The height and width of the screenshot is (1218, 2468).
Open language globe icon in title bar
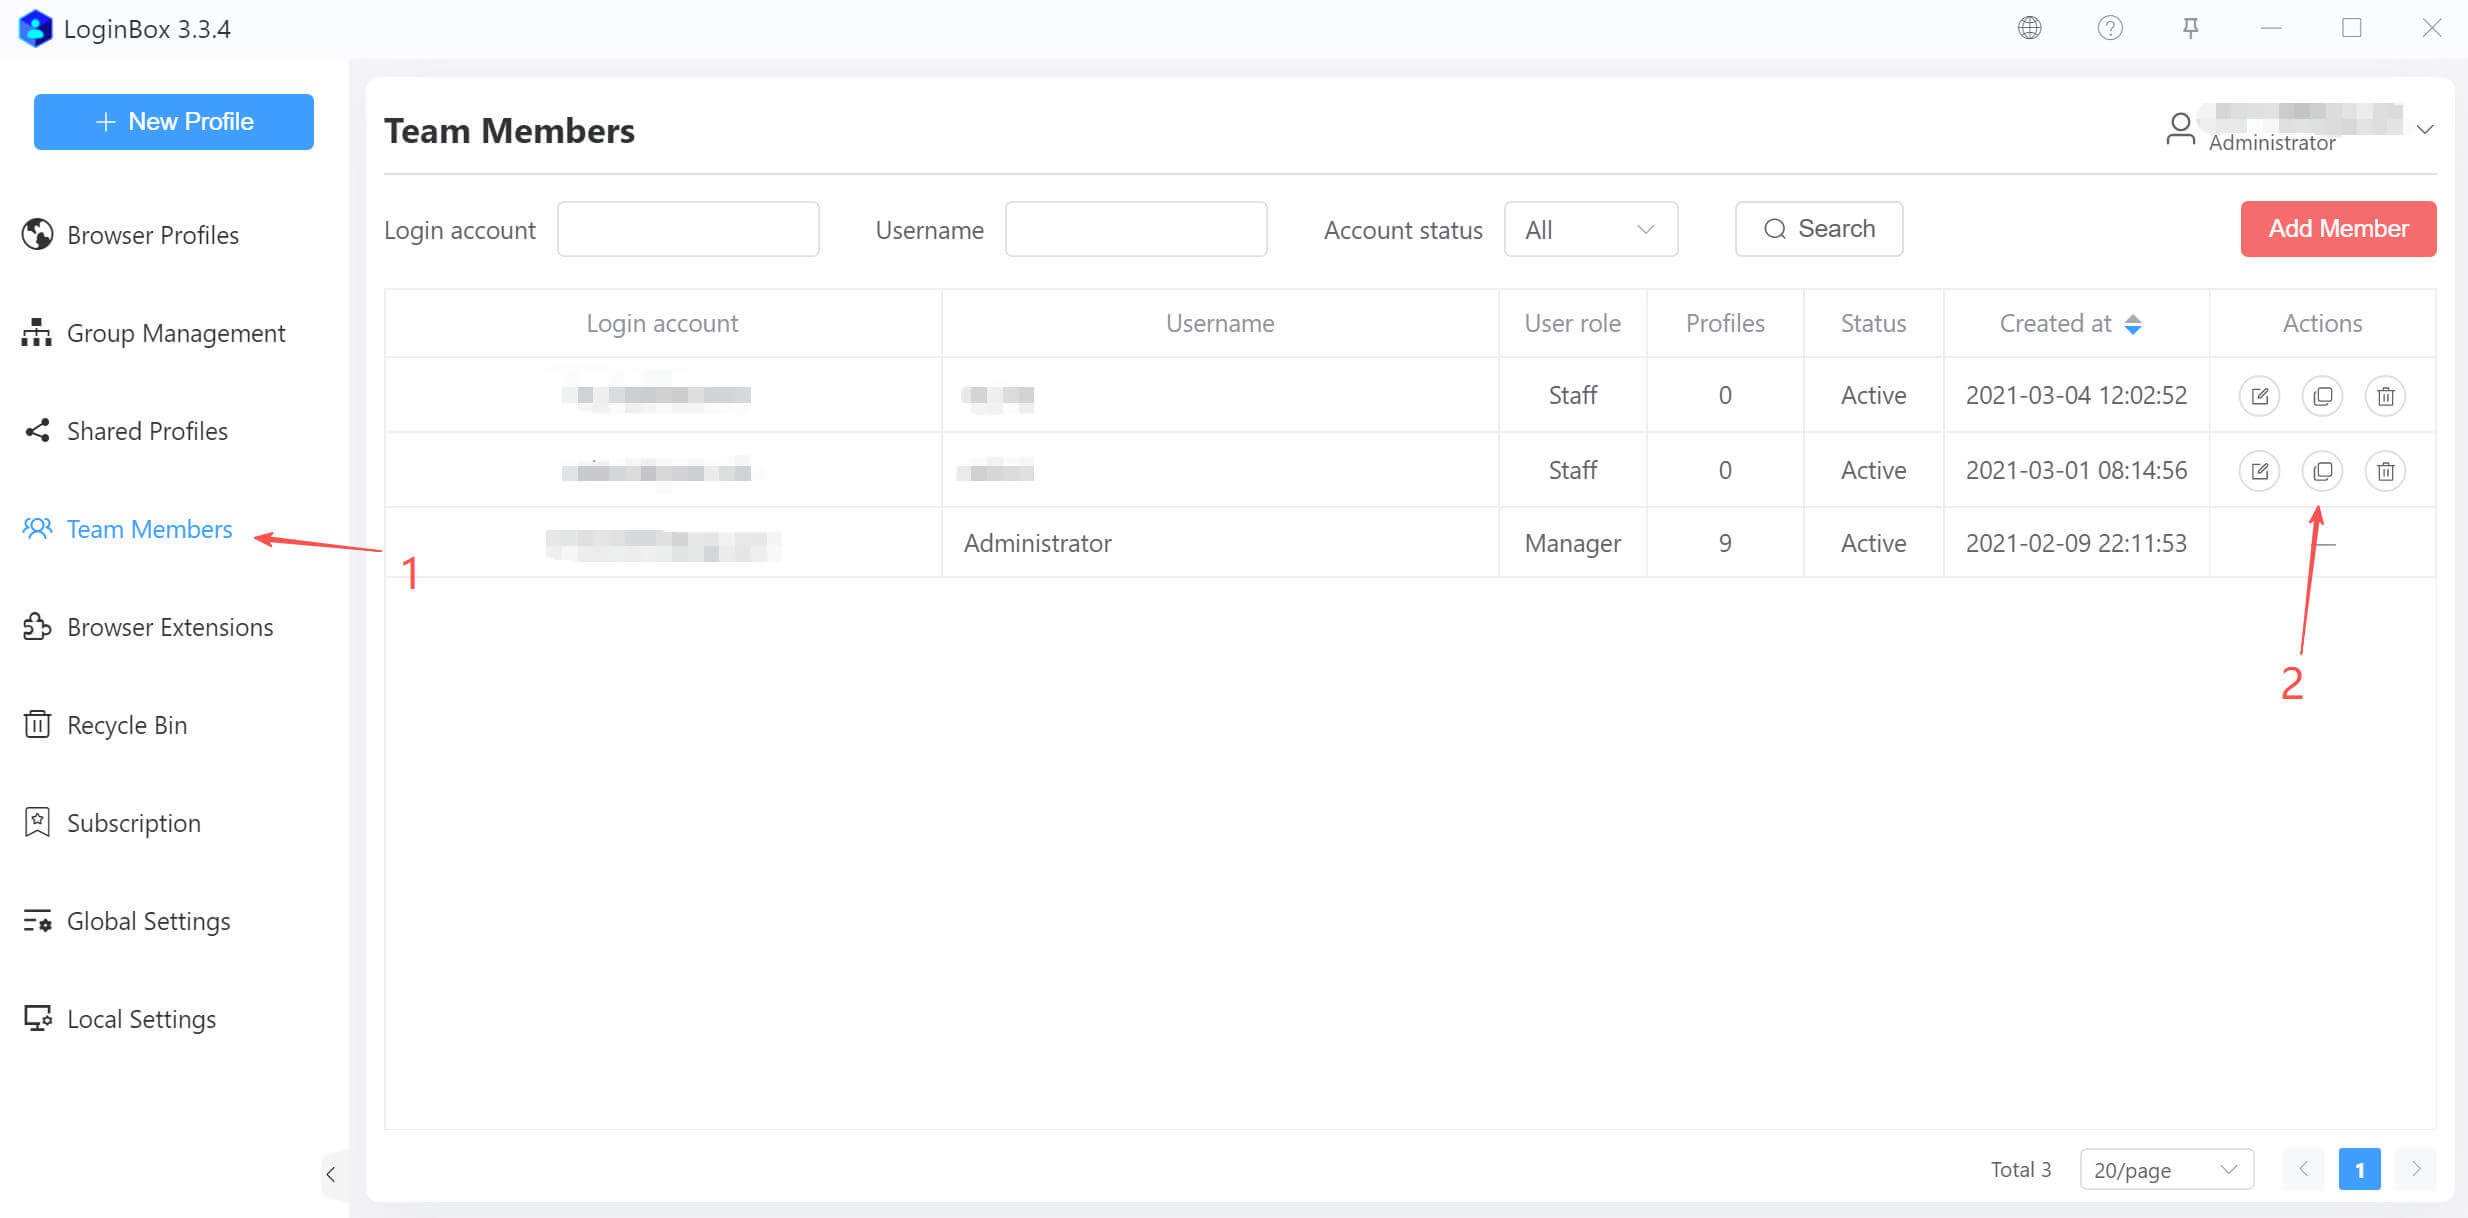(x=2029, y=28)
